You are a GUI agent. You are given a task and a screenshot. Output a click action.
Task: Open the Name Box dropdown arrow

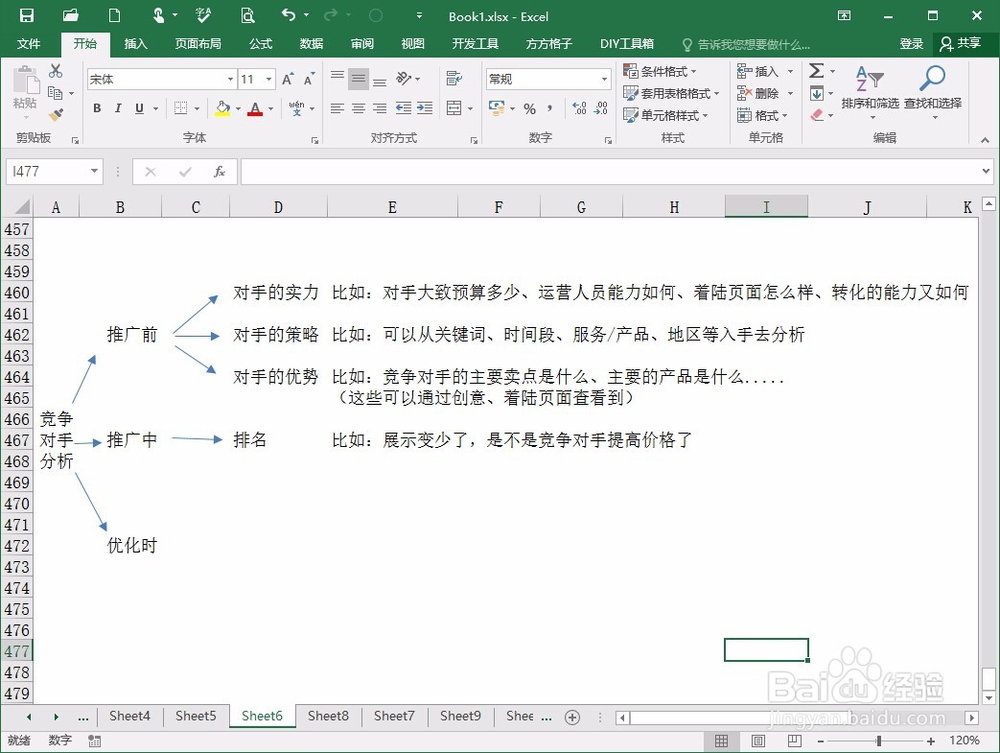coord(94,171)
